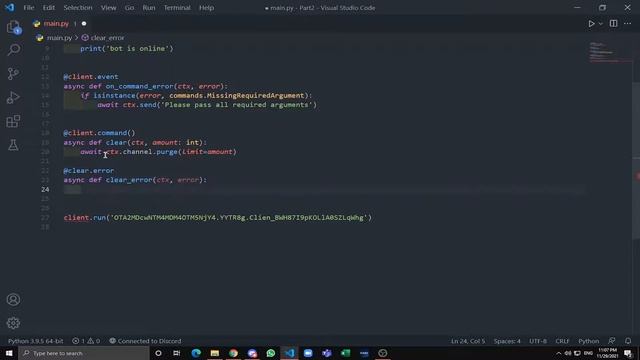Screen dimensions: 640x360
Task: Close the unsaved main.py tab dot
Action: [x=84, y=24]
